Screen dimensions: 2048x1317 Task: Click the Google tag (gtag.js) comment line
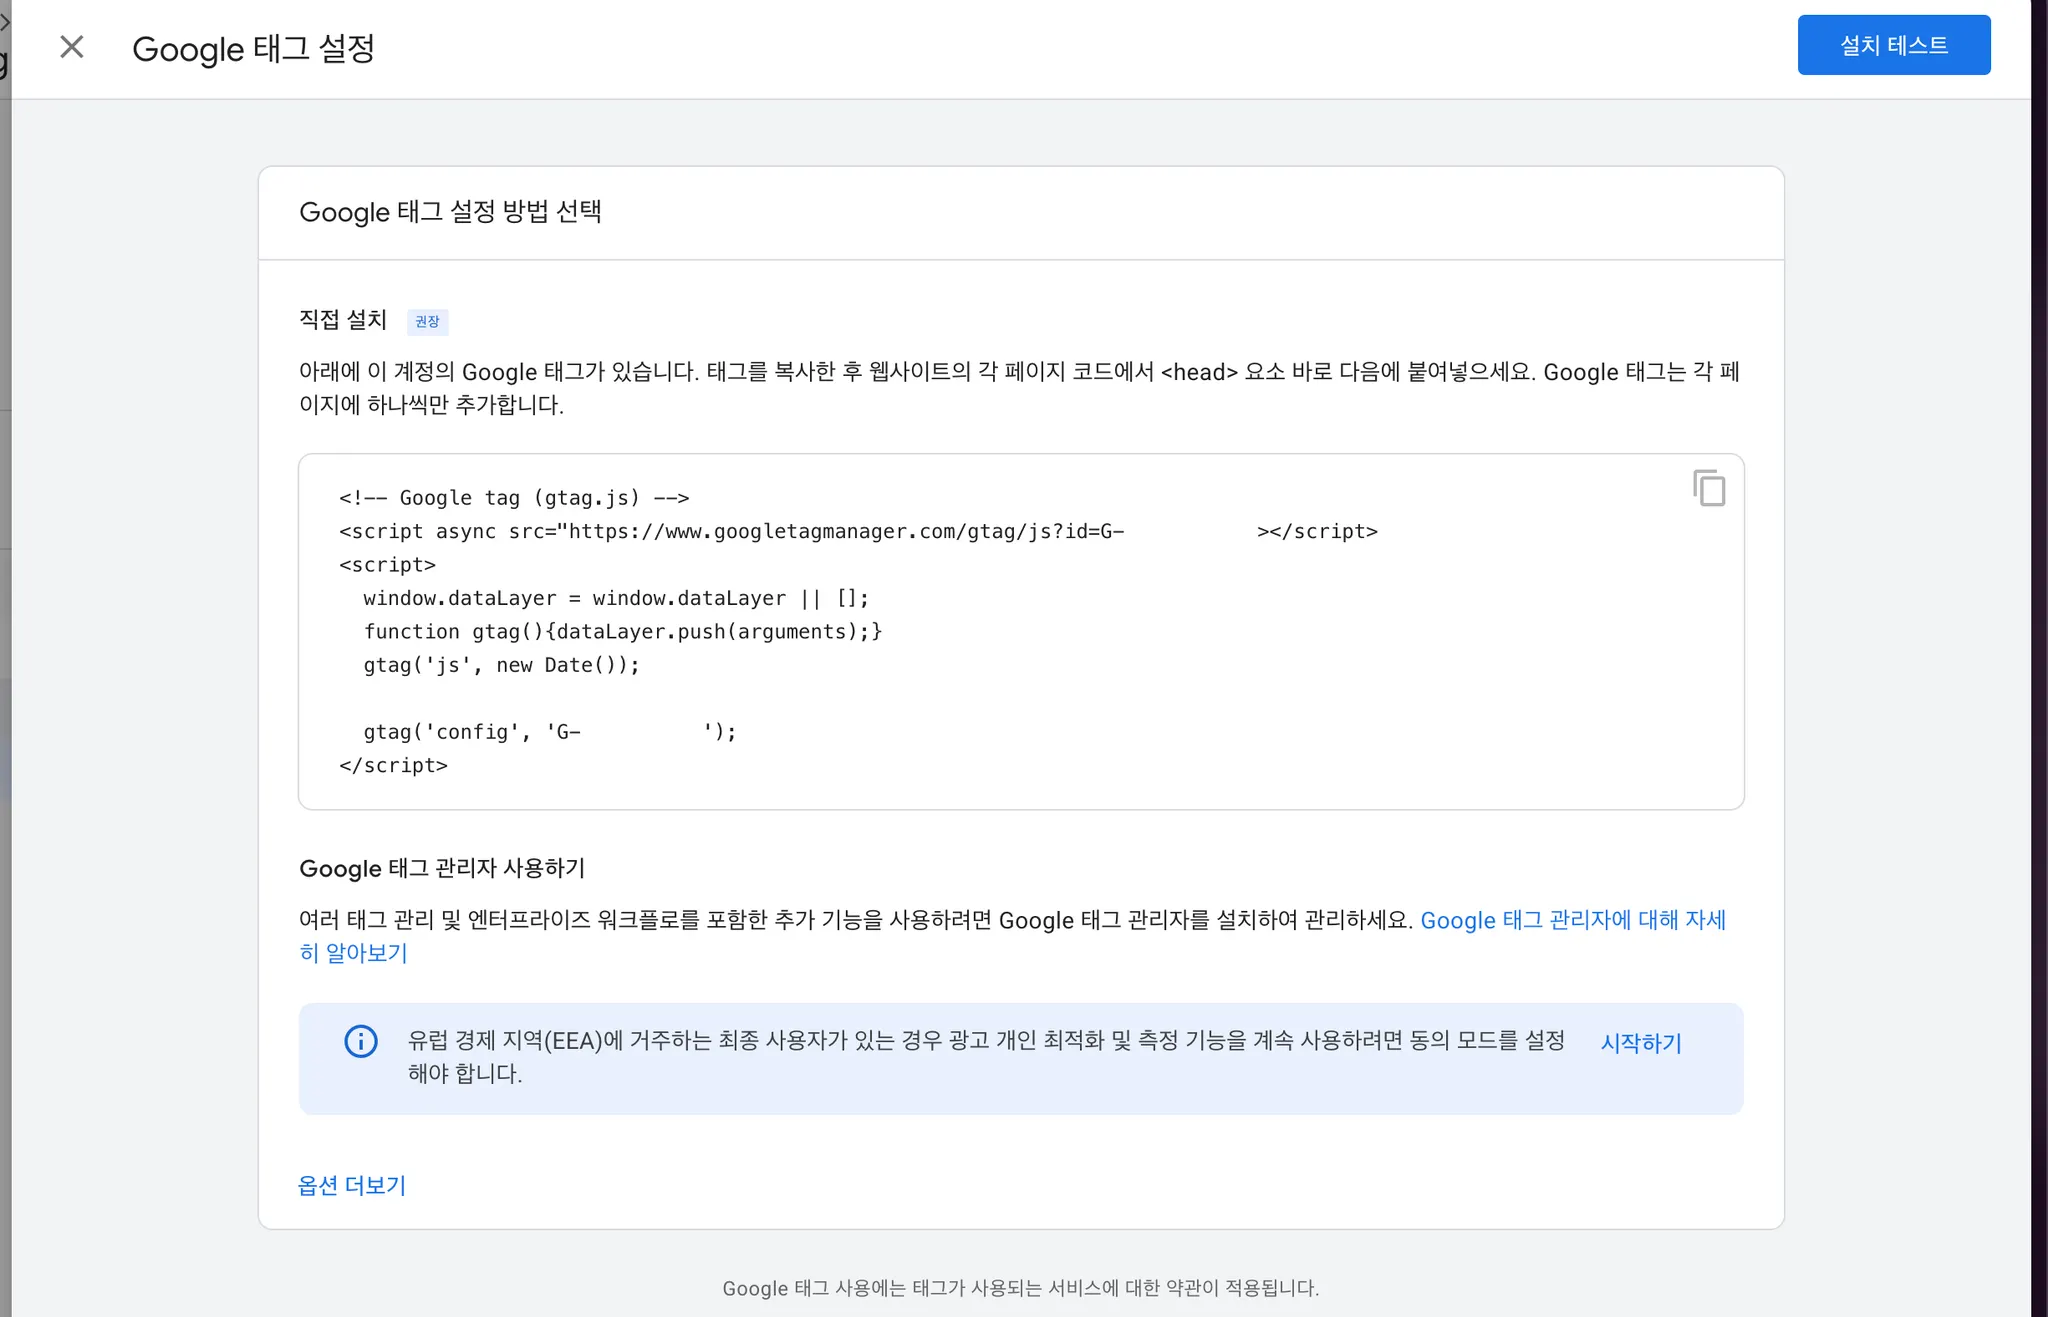514,498
